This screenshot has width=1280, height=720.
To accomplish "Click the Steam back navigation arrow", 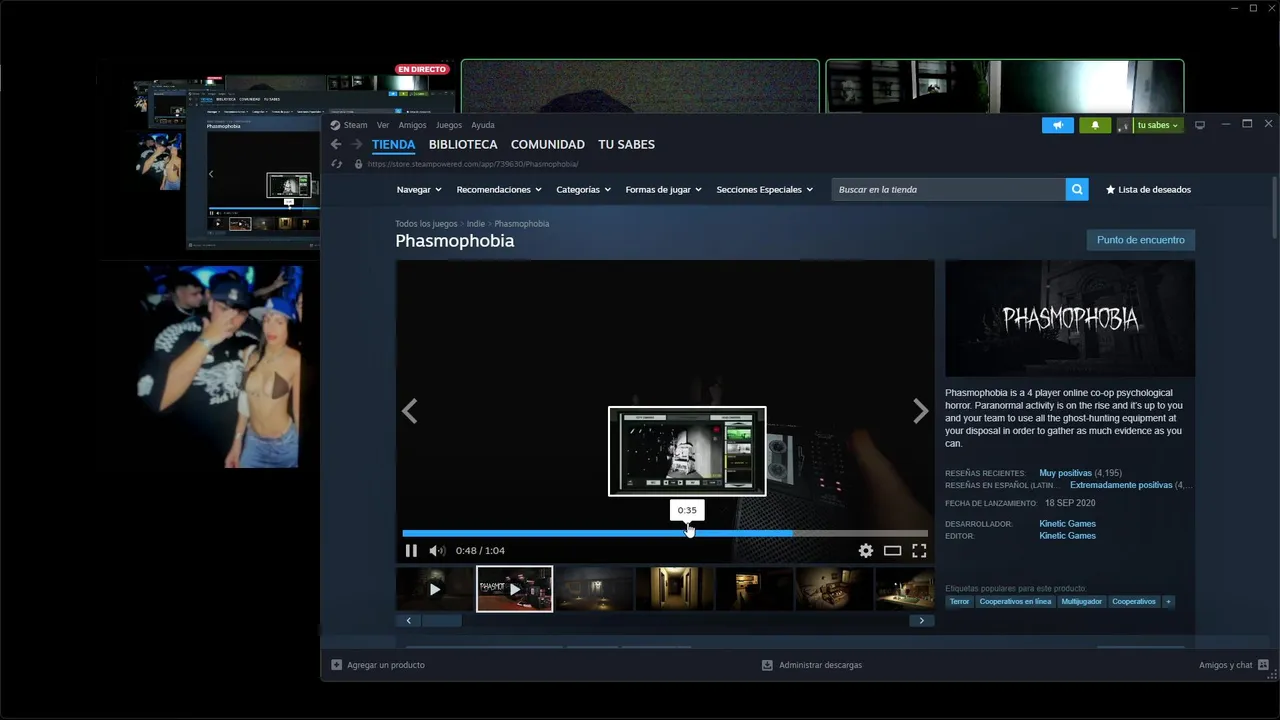I will [x=337, y=144].
